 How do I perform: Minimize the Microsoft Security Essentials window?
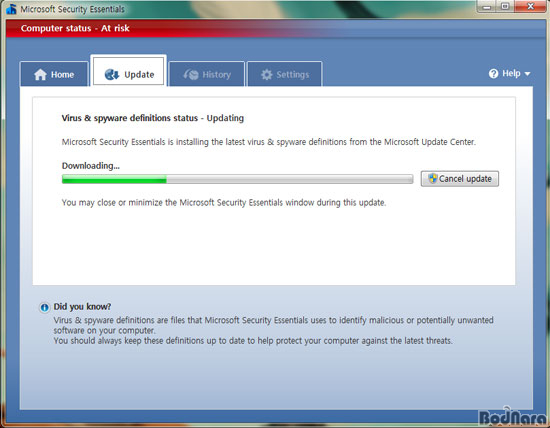pyautogui.click(x=487, y=7)
